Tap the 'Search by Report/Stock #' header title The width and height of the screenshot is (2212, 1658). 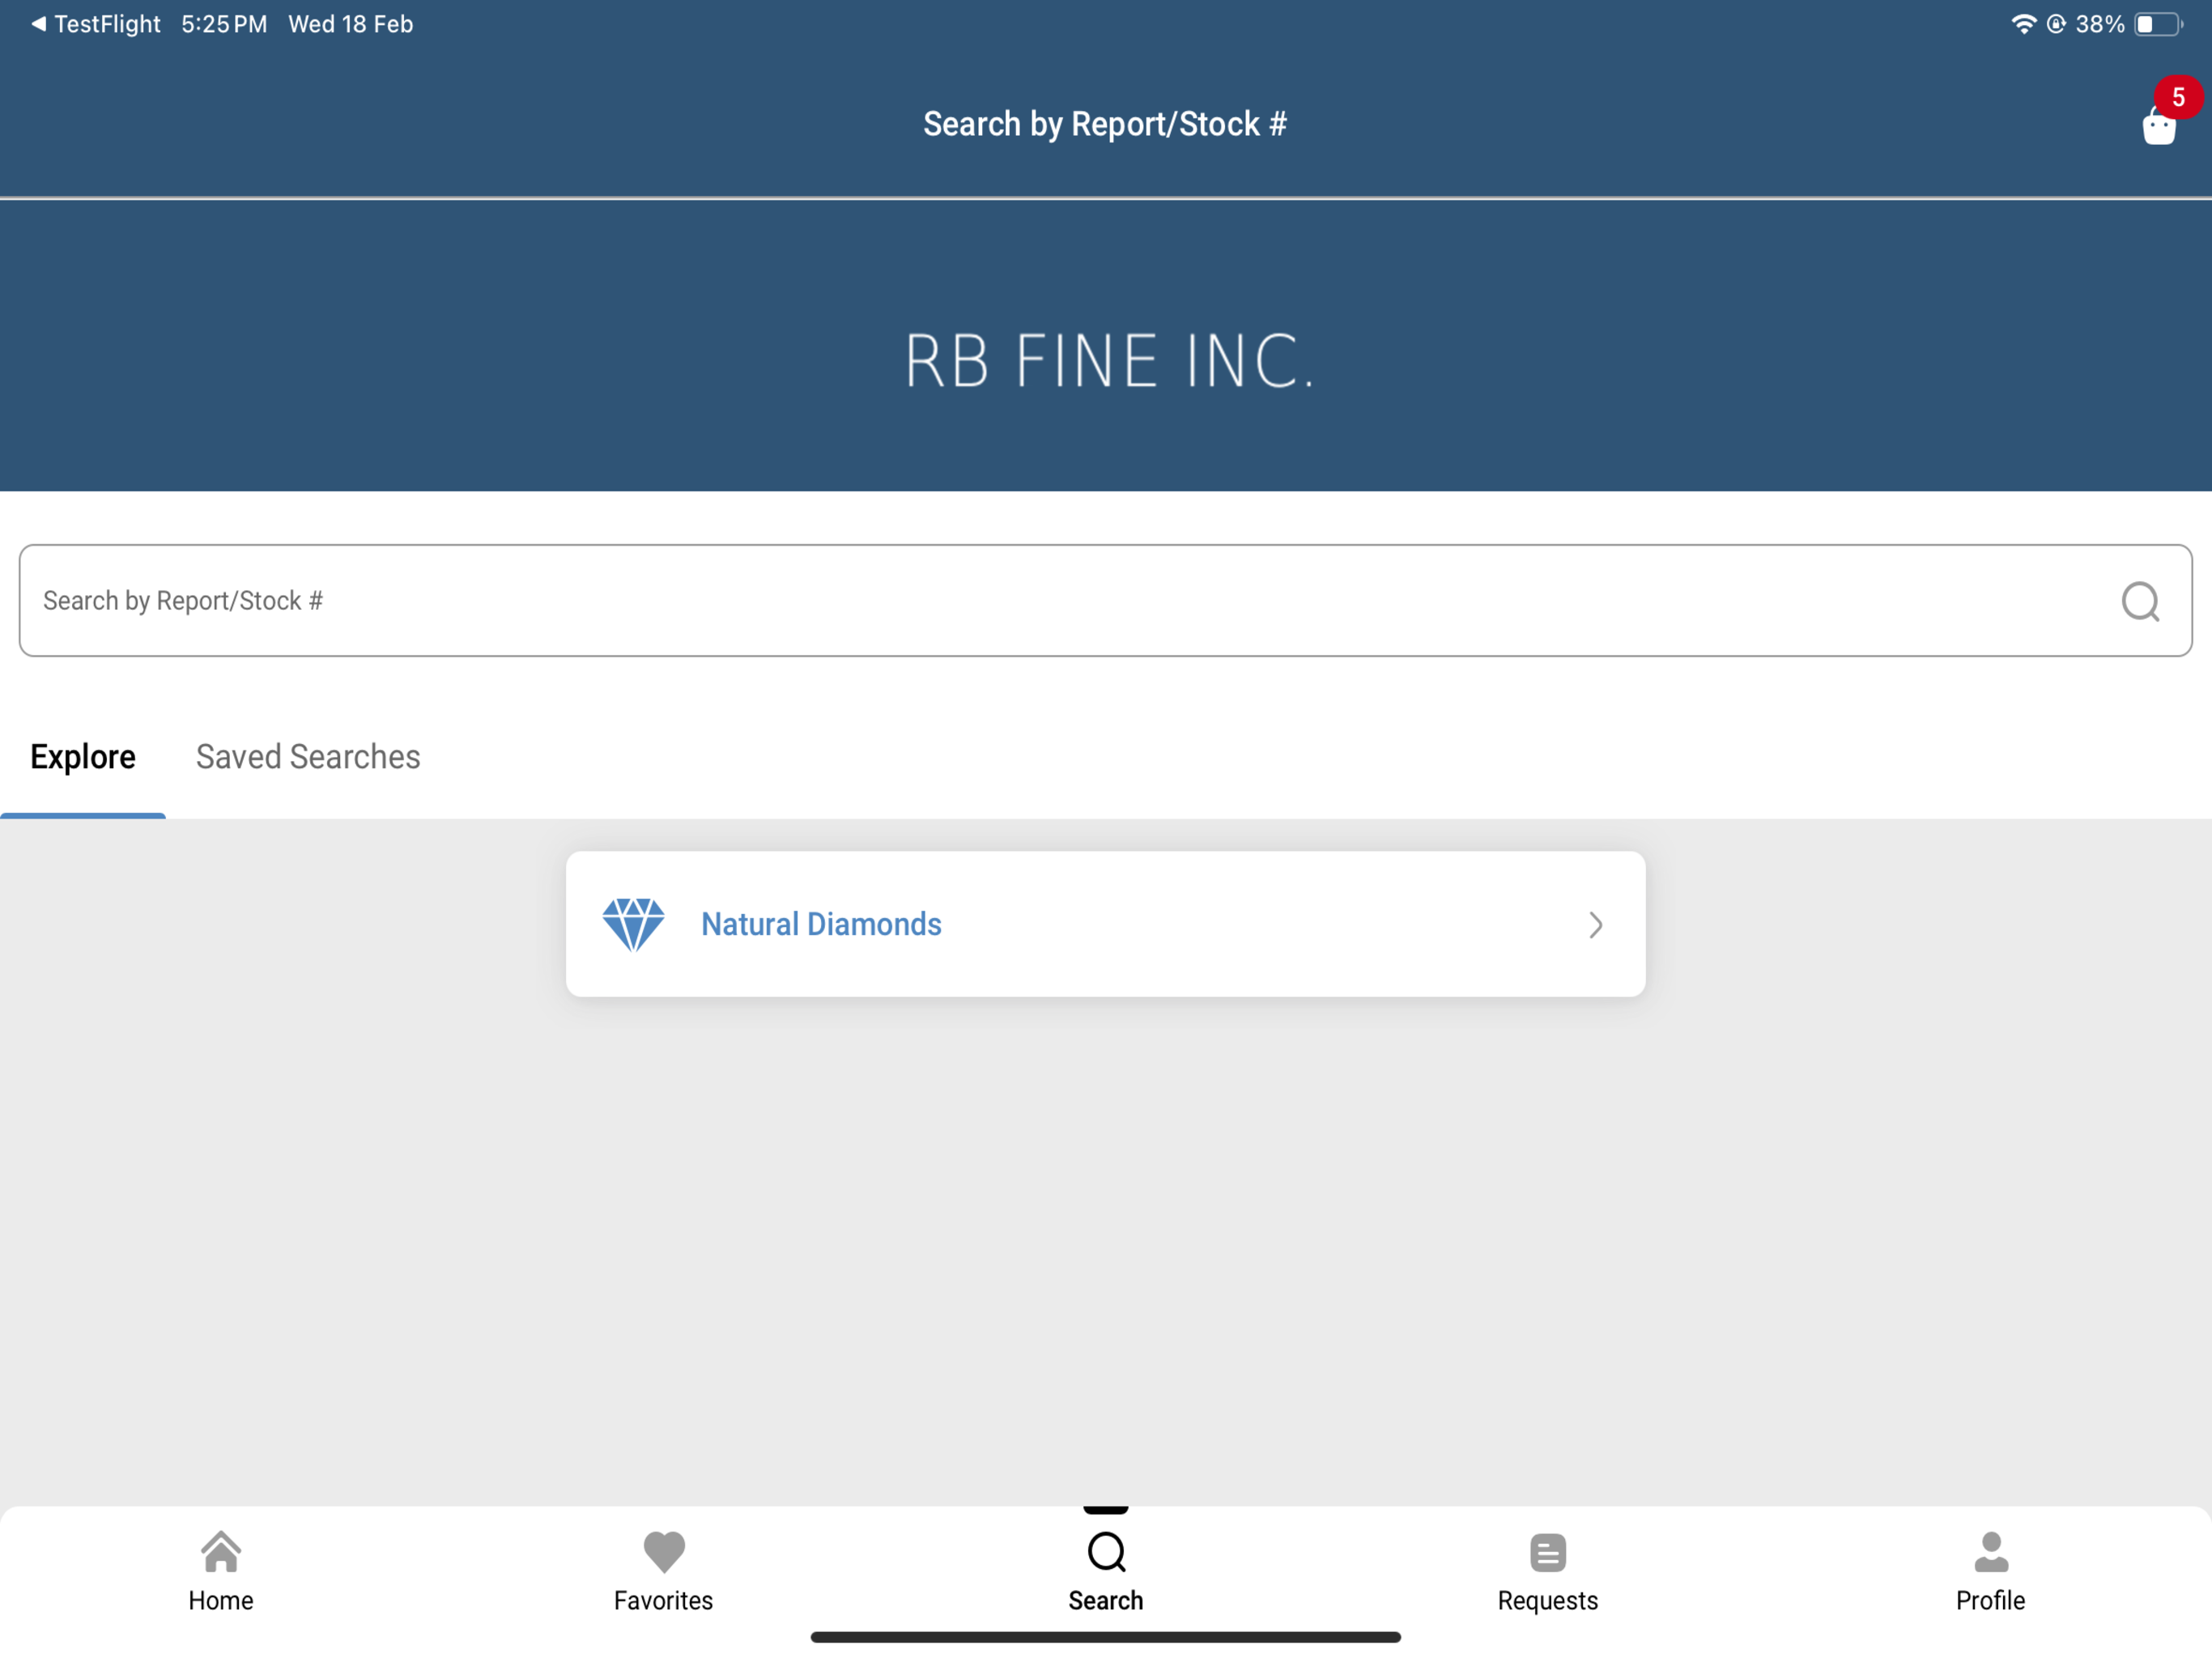pyautogui.click(x=1105, y=124)
